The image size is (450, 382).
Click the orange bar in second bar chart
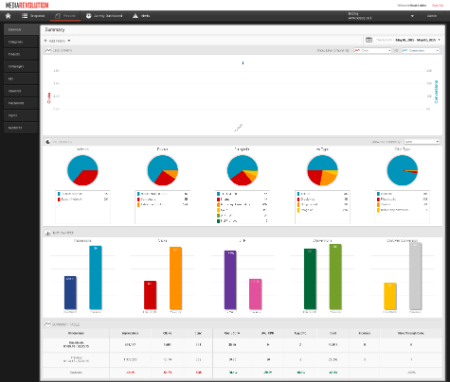[175, 278]
